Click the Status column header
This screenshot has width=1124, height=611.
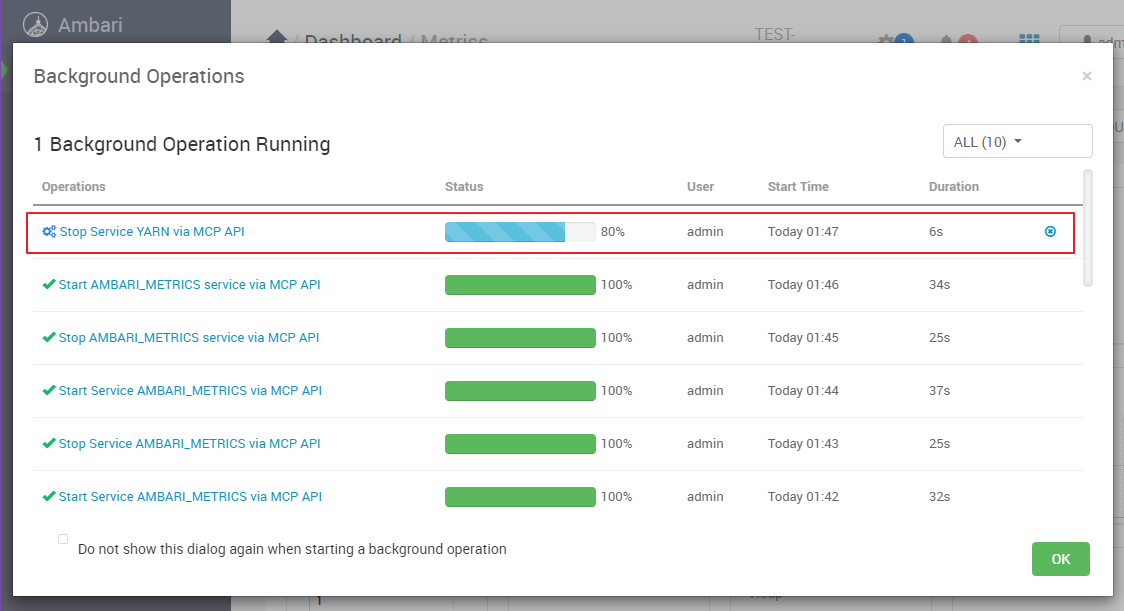464,186
